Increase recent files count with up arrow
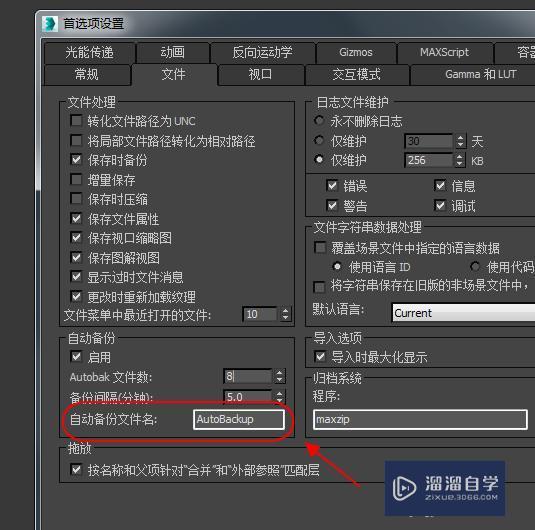The image size is (535, 530). [285, 311]
